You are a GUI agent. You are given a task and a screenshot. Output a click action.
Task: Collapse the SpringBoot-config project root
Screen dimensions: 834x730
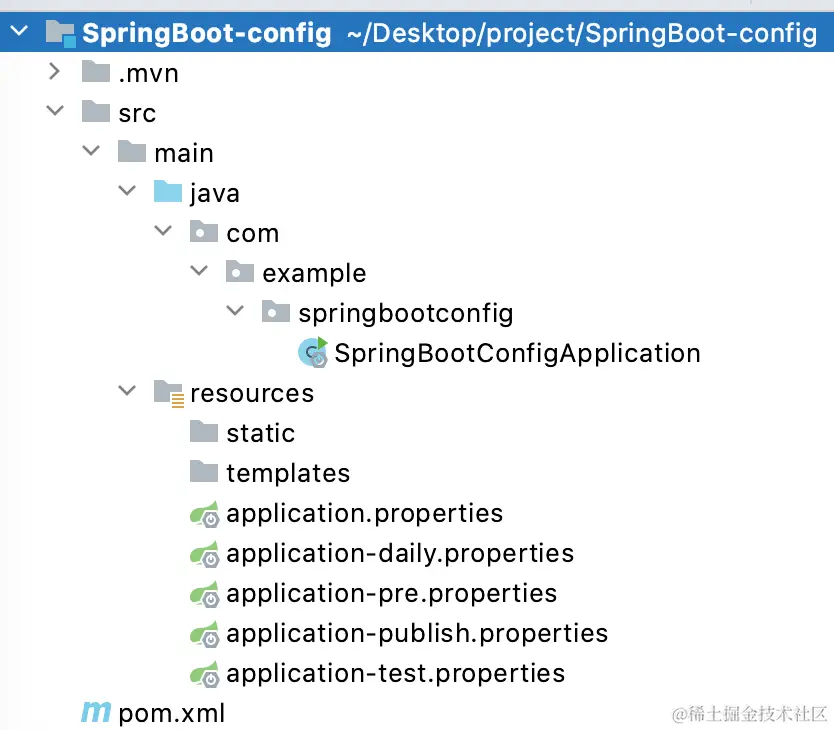19,33
